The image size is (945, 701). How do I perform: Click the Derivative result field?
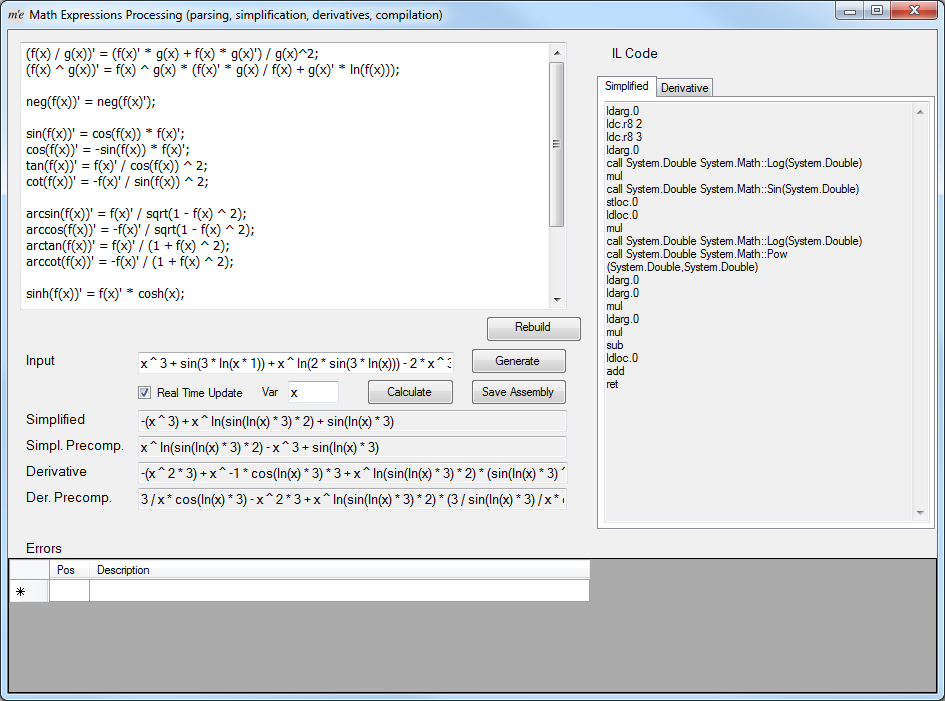[x=352, y=473]
